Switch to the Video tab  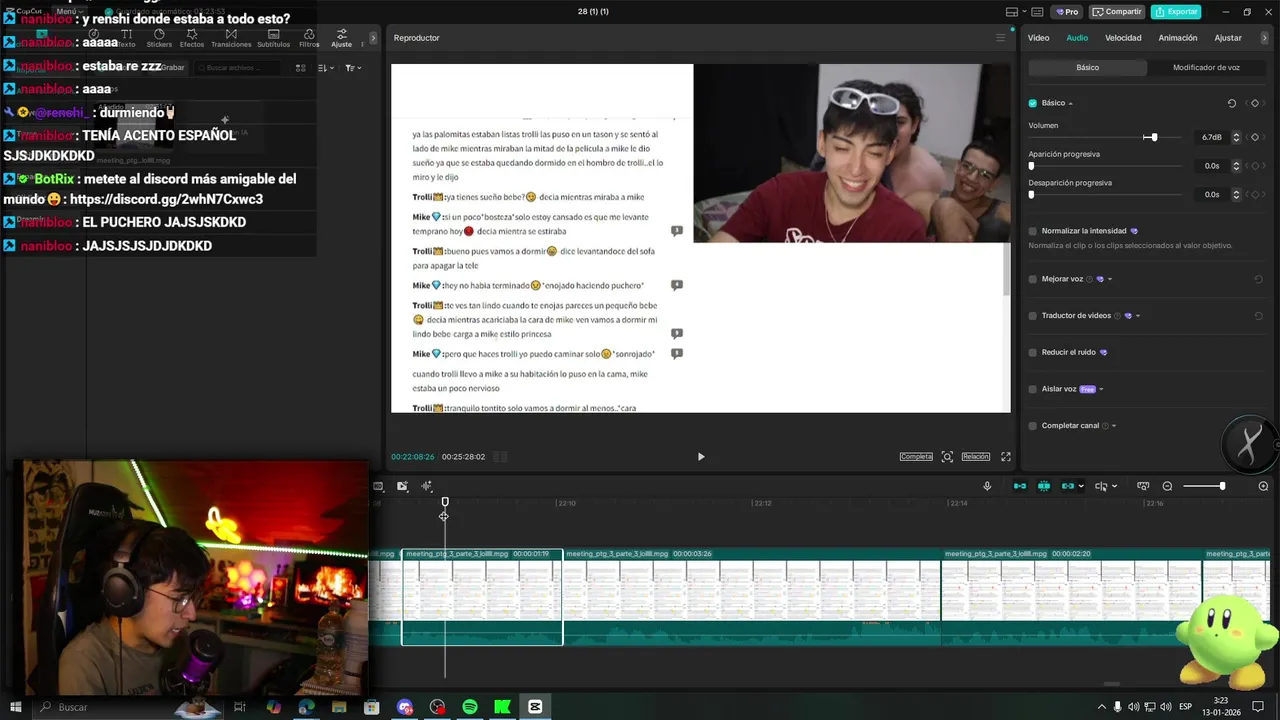coord(1039,38)
